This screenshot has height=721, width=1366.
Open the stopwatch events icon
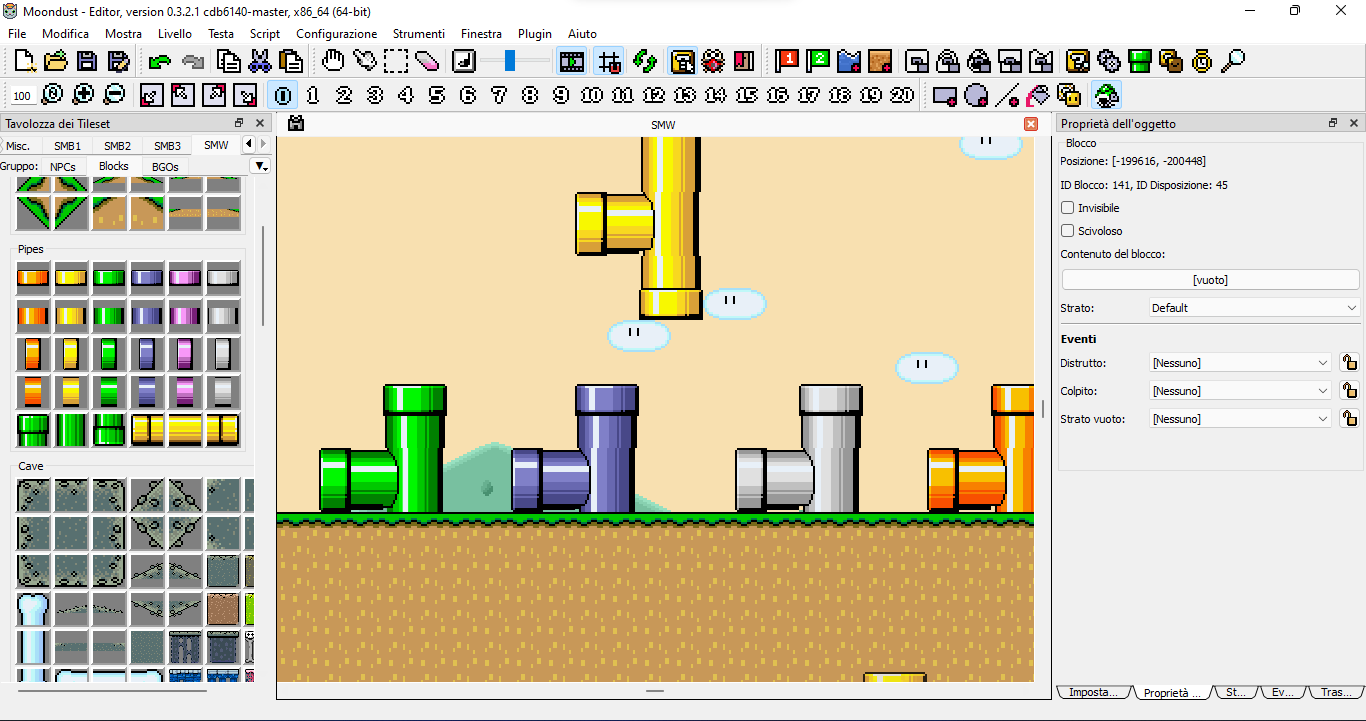coord(1202,61)
